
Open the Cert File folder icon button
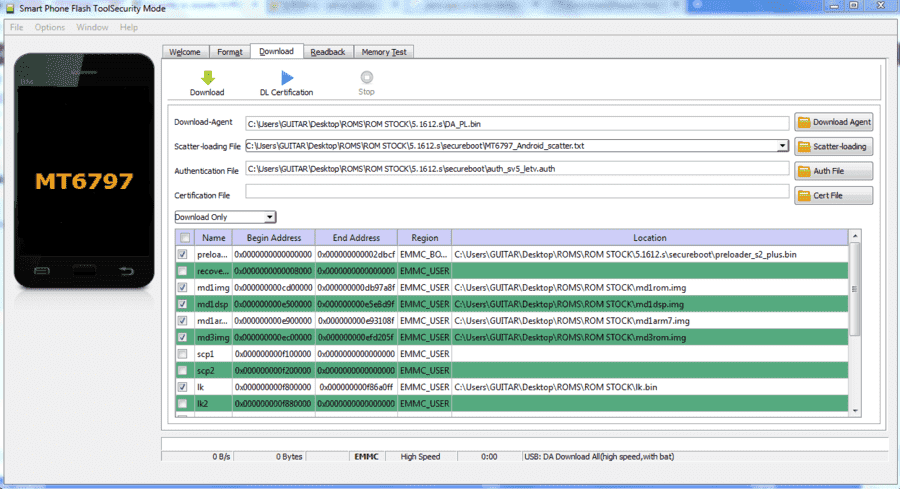click(x=804, y=196)
